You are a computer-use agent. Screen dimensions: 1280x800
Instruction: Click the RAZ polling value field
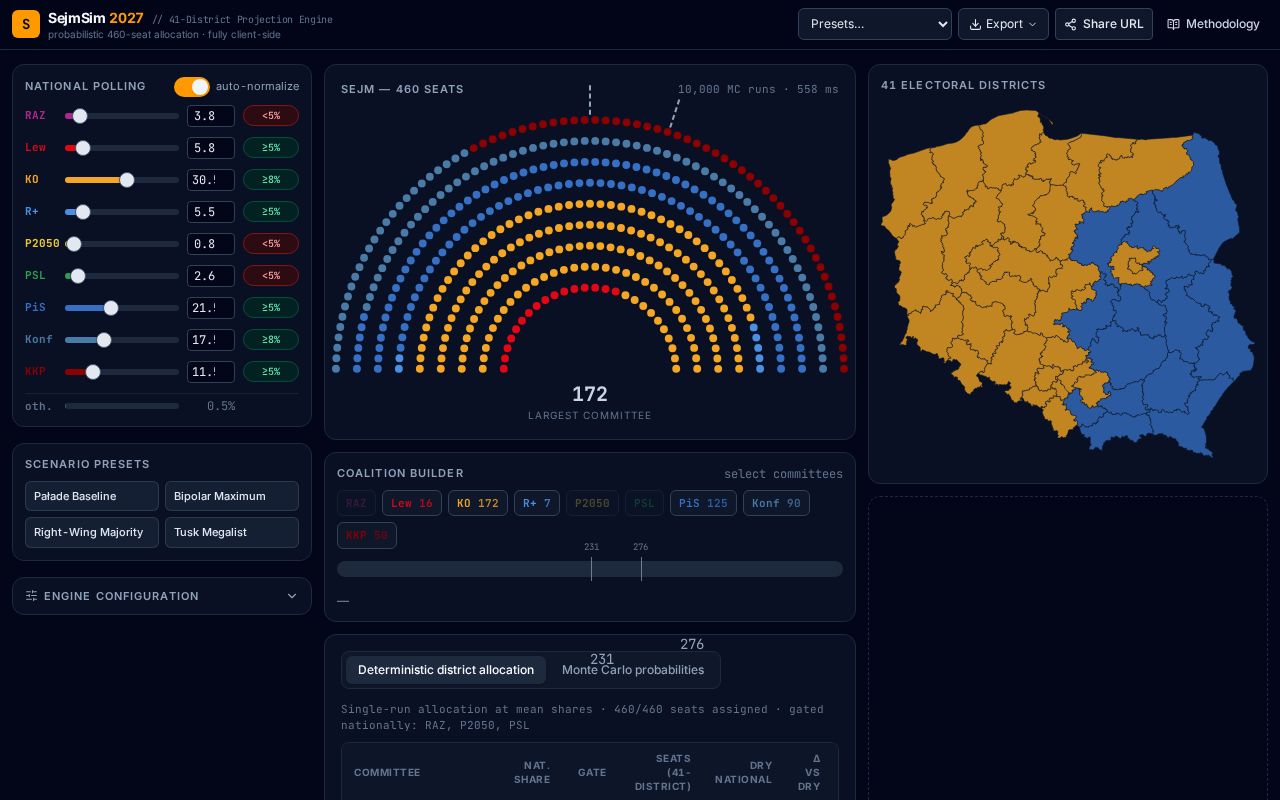tap(211, 116)
